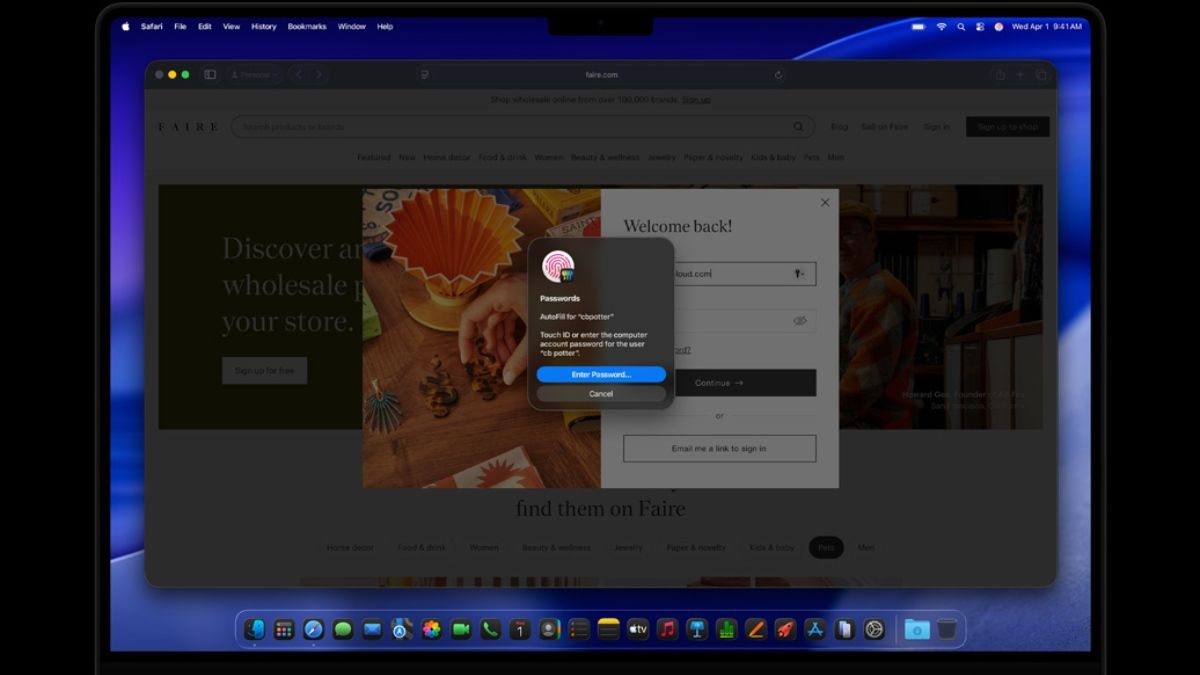1200x675 pixels.
Task: Show the Safari tab overview
Action: click(1041, 75)
